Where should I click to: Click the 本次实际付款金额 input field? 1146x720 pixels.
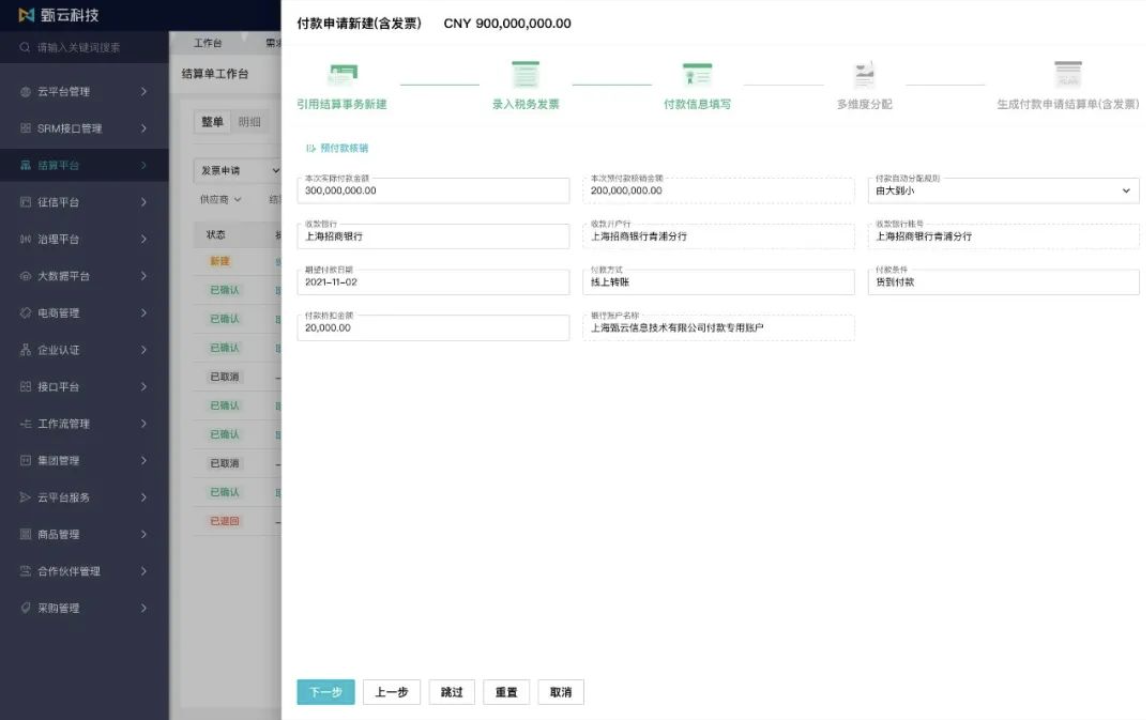pos(433,191)
